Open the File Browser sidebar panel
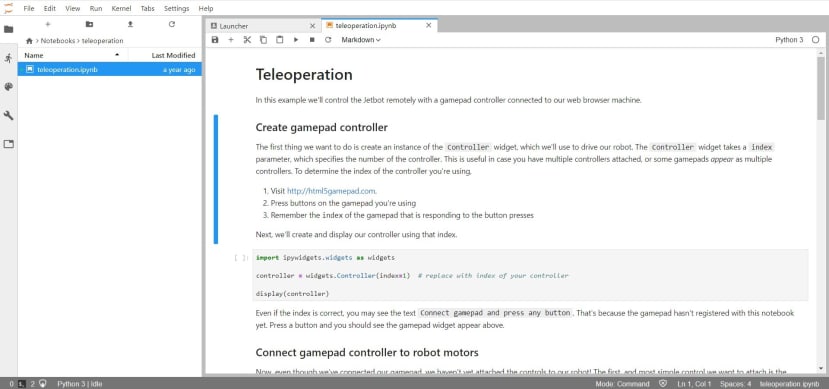Viewport: 829px width, 389px height. (x=8, y=30)
